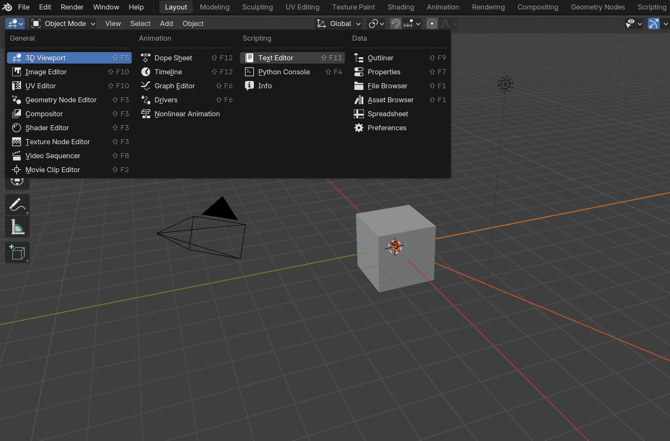This screenshot has height=441, width=670.
Task: Choose Geometry Node Editor from the list
Action: tap(60, 100)
